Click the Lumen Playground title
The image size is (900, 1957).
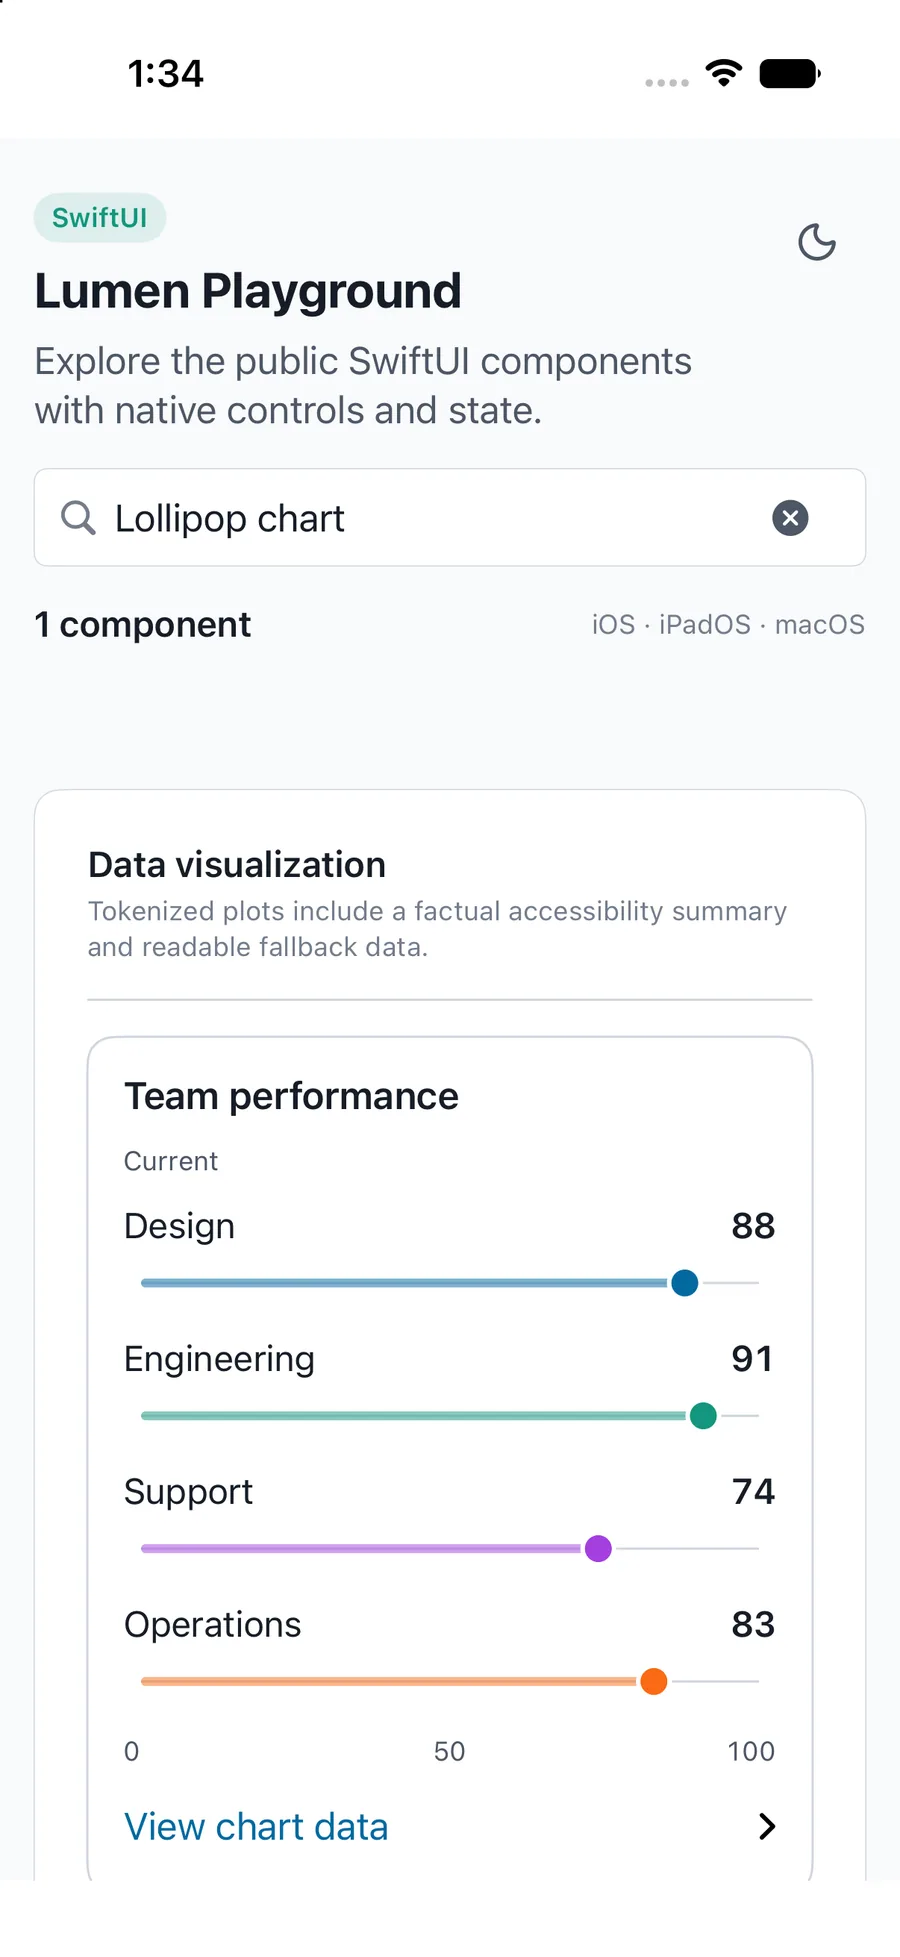[248, 292]
